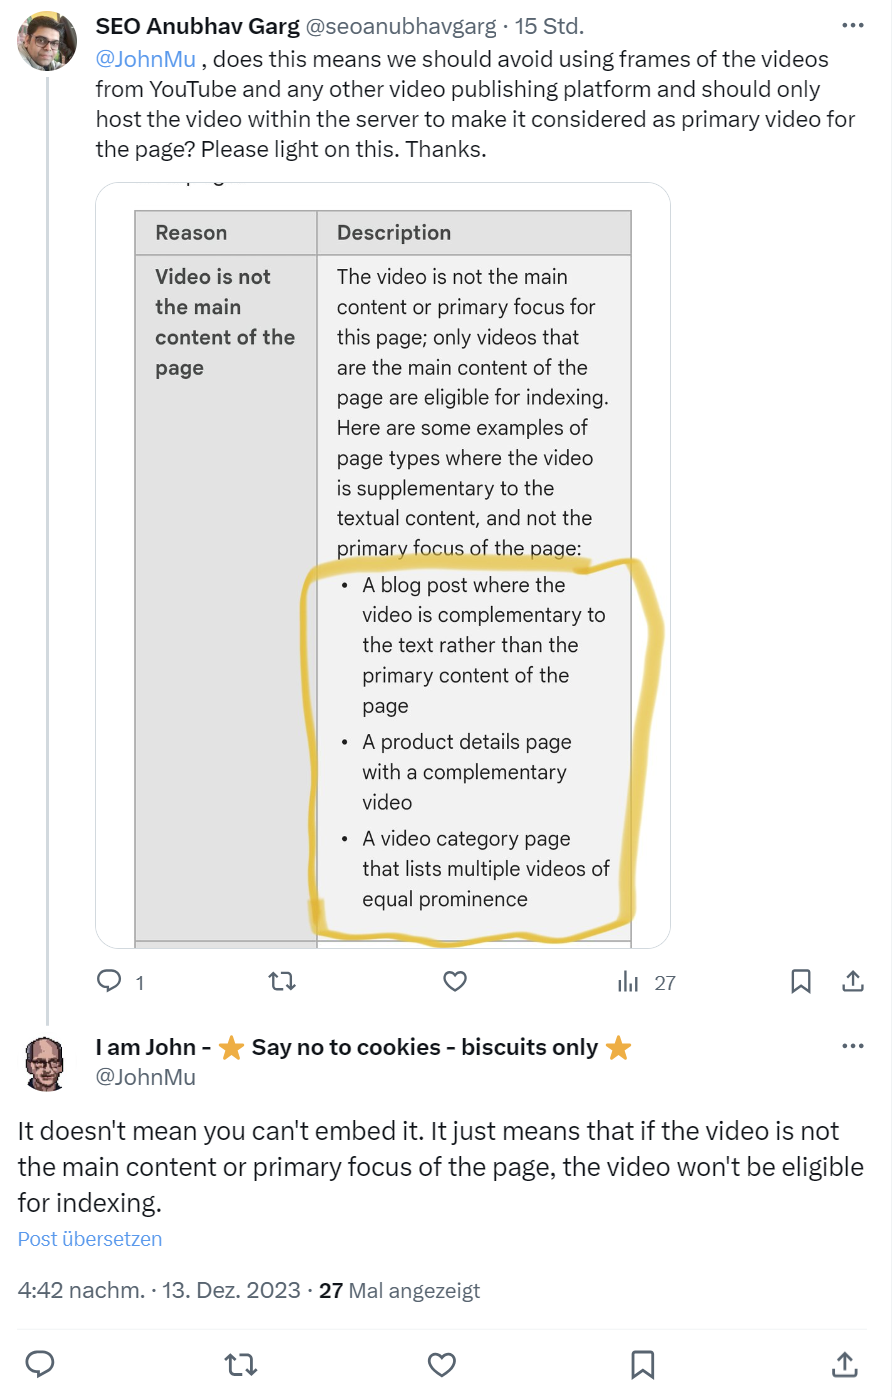The height and width of the screenshot is (1397, 892).
Task: Repost JohnMu's reply
Action: tap(241, 1363)
